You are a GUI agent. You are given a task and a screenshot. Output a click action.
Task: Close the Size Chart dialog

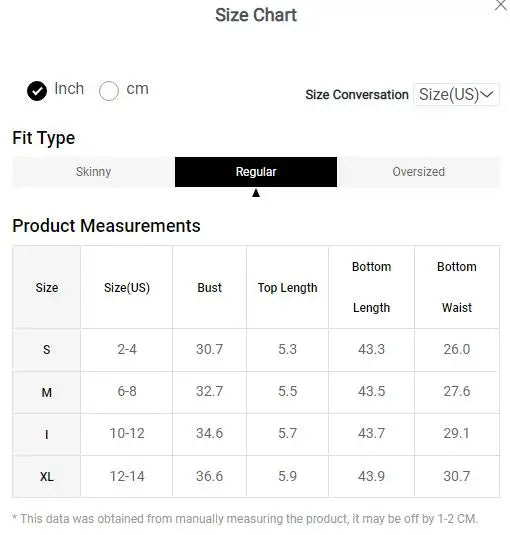click(x=500, y=5)
